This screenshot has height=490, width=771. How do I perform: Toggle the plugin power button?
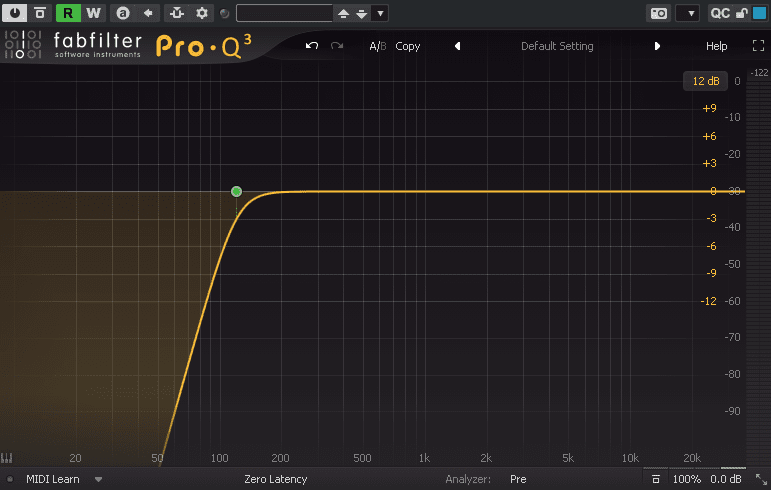15,13
